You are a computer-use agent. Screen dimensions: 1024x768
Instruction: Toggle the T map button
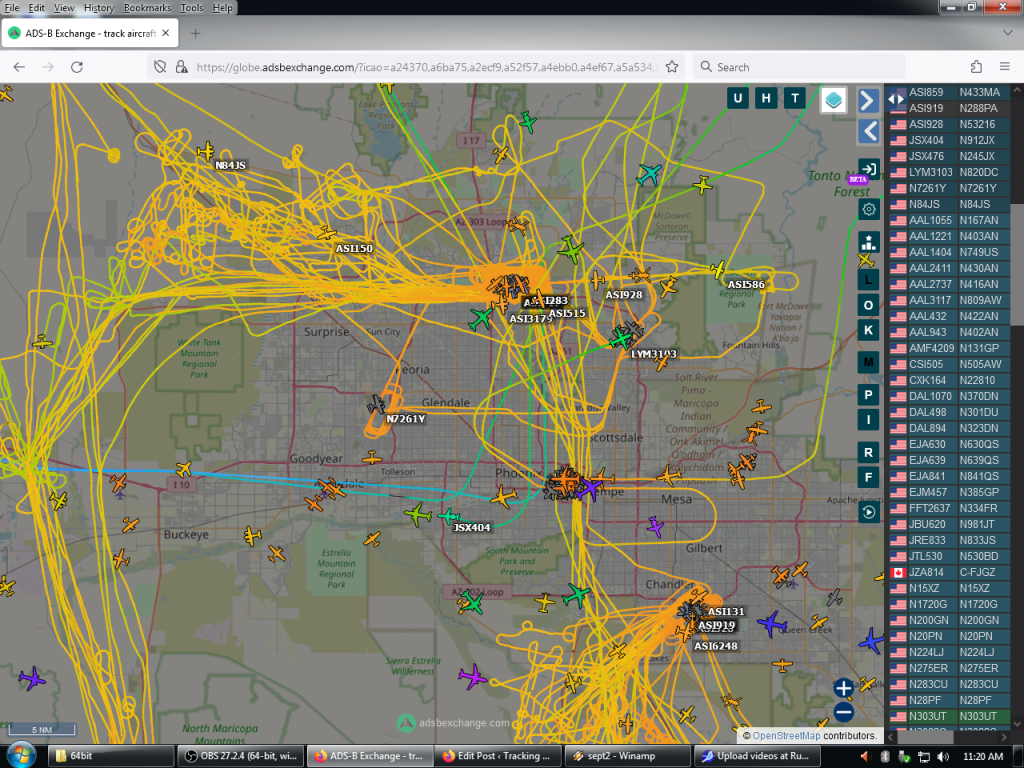[x=795, y=99]
